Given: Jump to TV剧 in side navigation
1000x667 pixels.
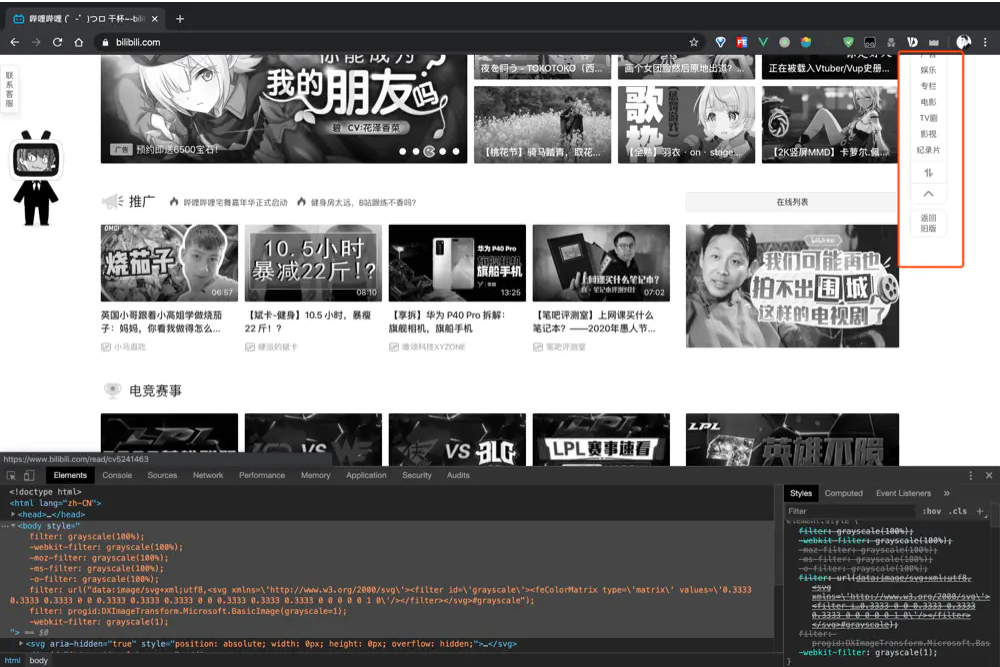Looking at the screenshot, I should (x=928, y=118).
